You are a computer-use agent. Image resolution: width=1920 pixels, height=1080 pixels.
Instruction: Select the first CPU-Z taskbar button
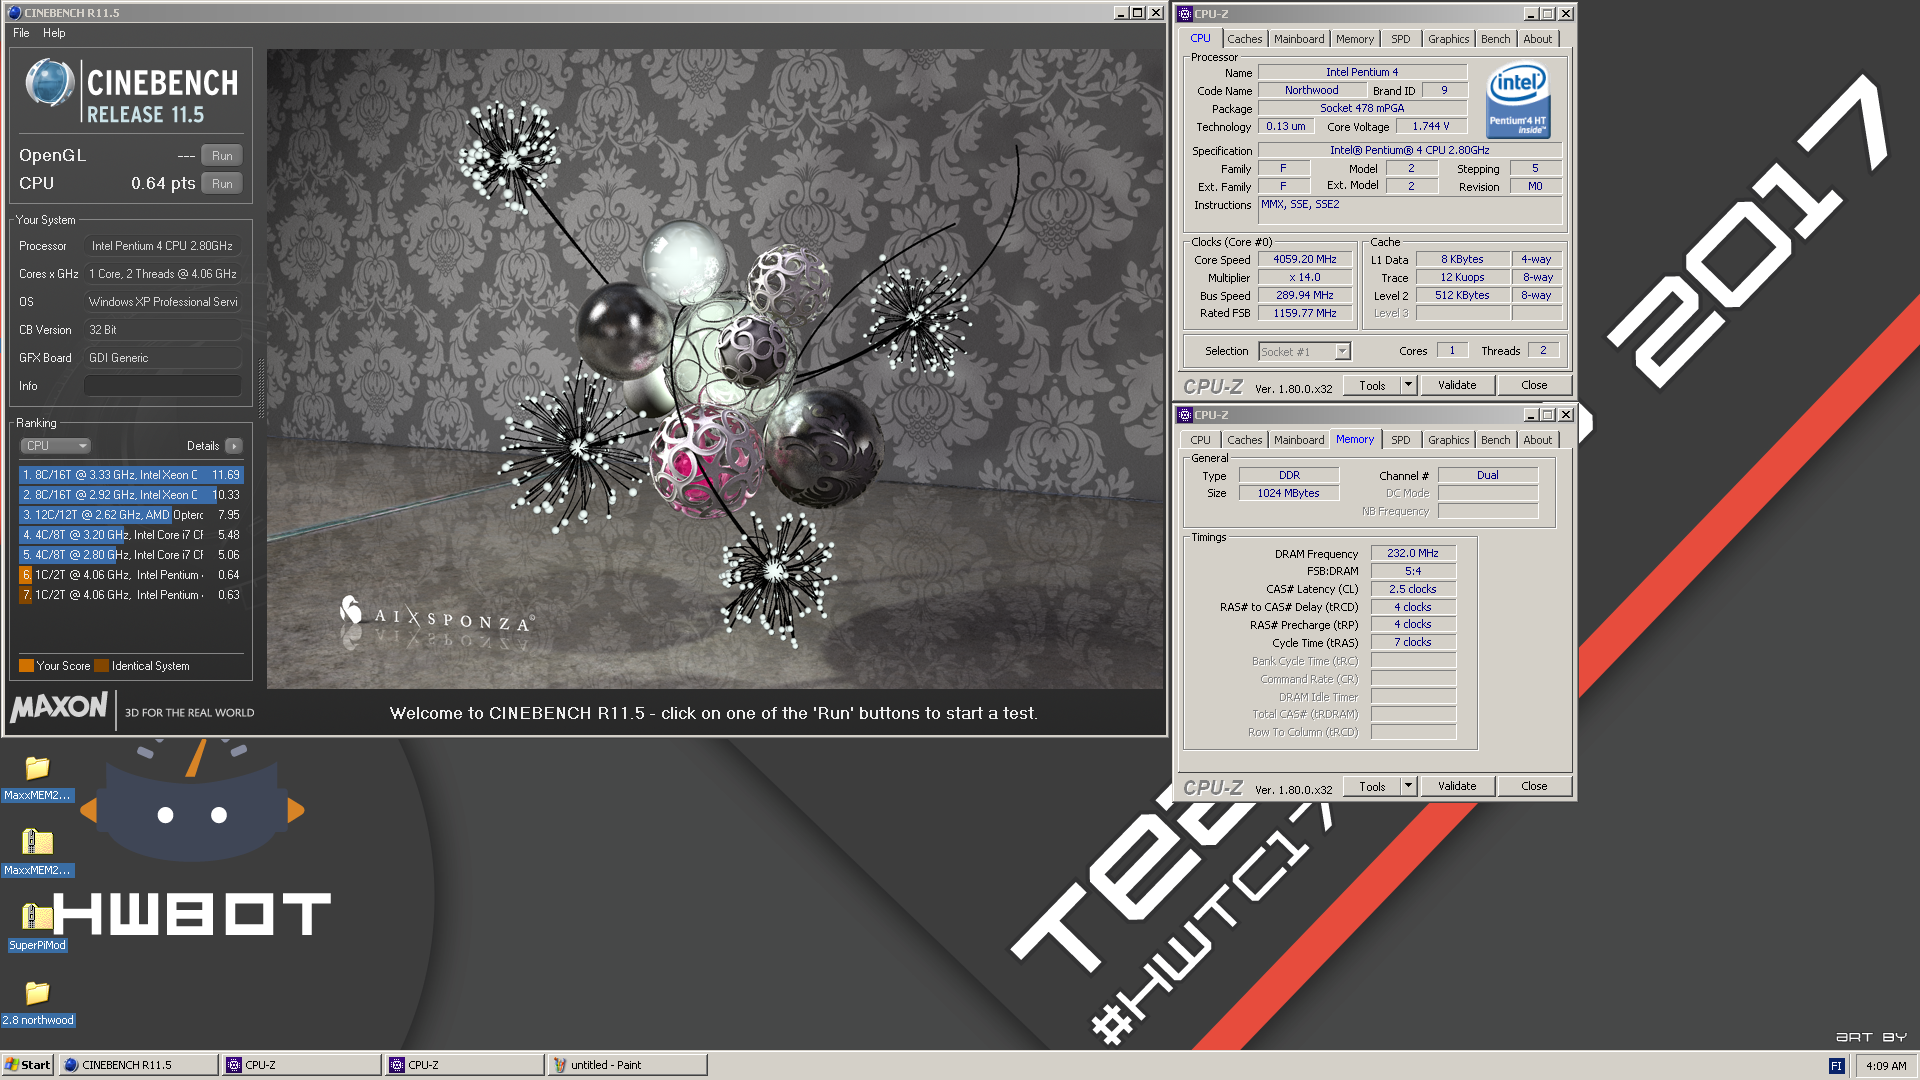301,1065
